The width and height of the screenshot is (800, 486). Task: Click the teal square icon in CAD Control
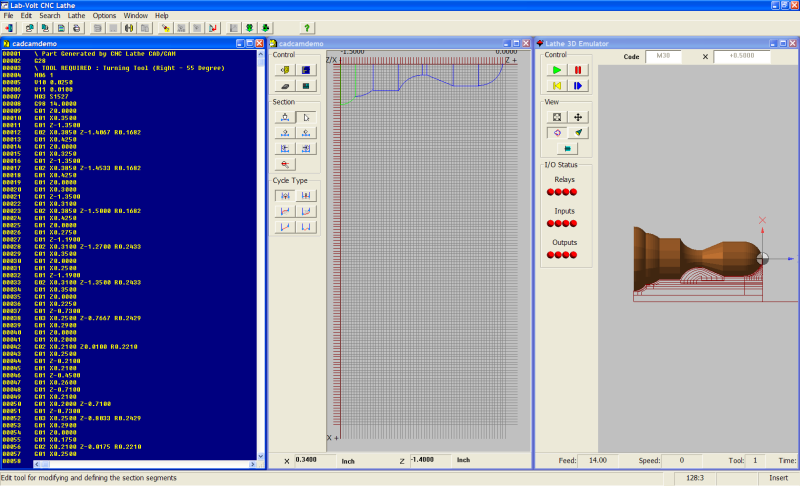coord(306,86)
